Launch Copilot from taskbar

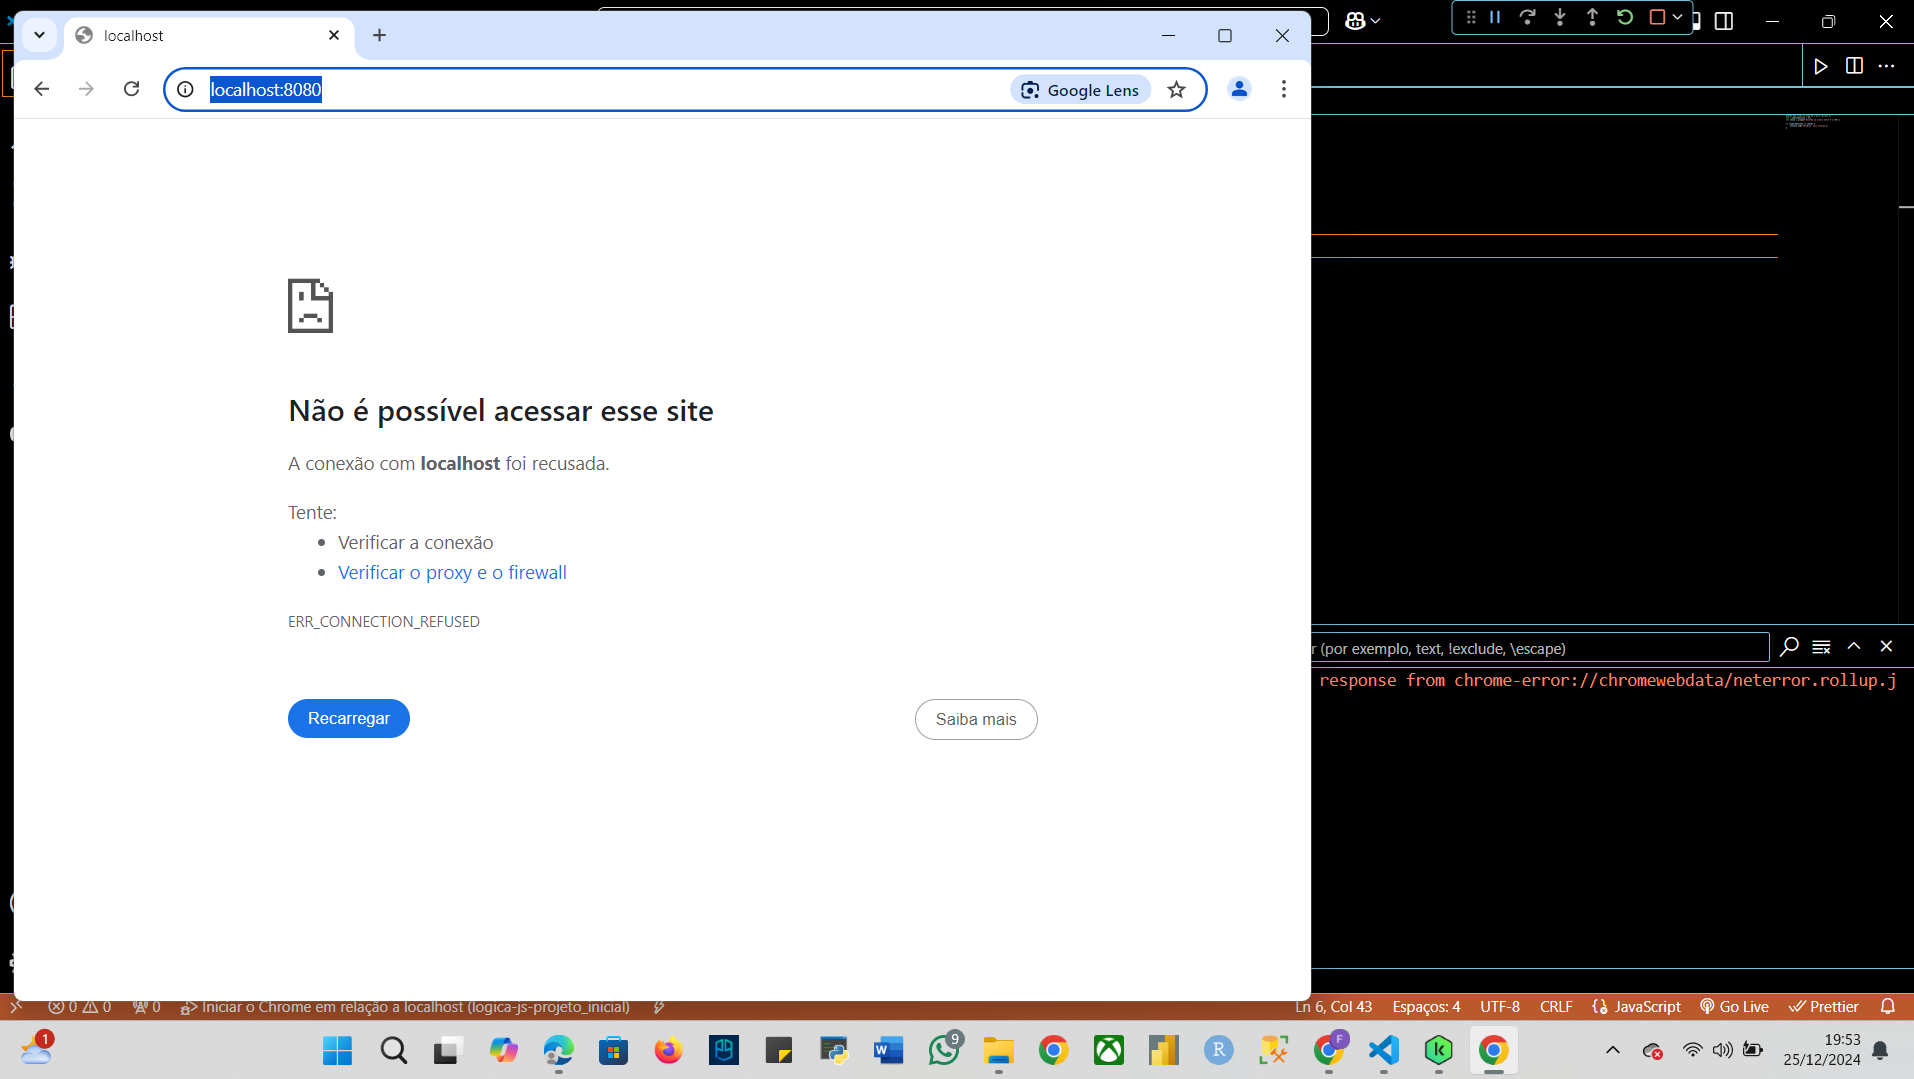coord(503,1050)
